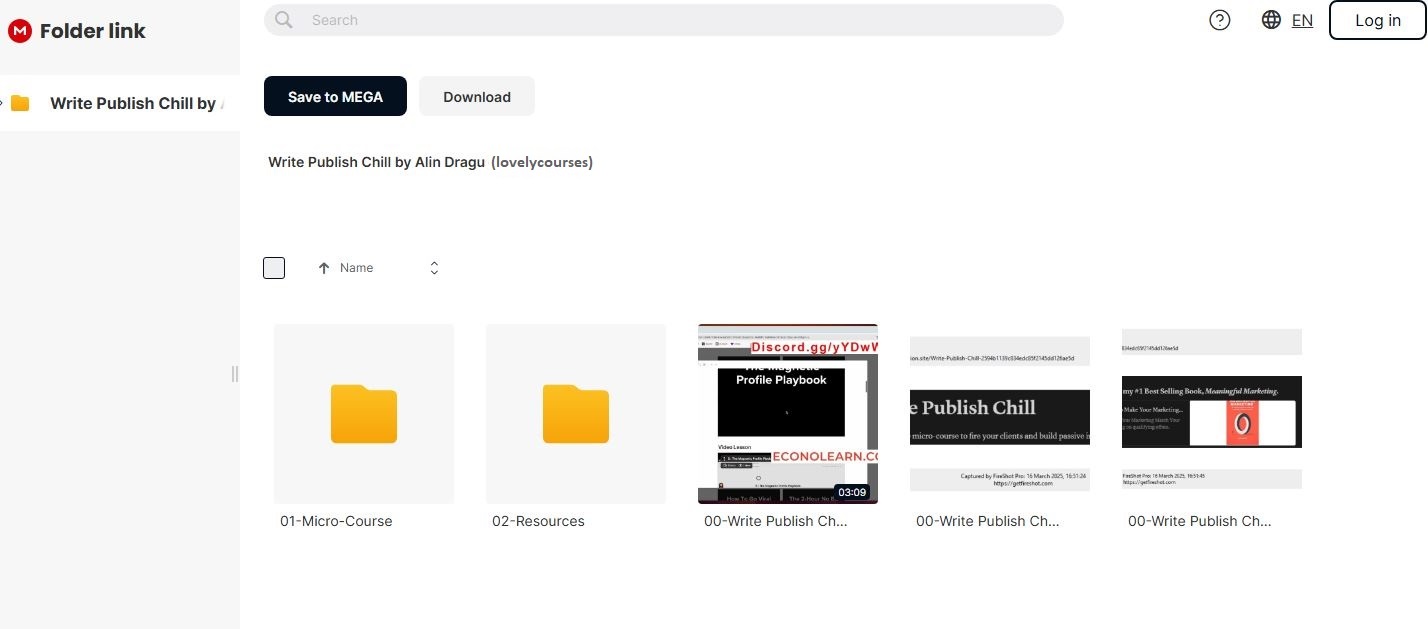Click the MEGA logo icon
The height and width of the screenshot is (629, 1428).
point(20,31)
